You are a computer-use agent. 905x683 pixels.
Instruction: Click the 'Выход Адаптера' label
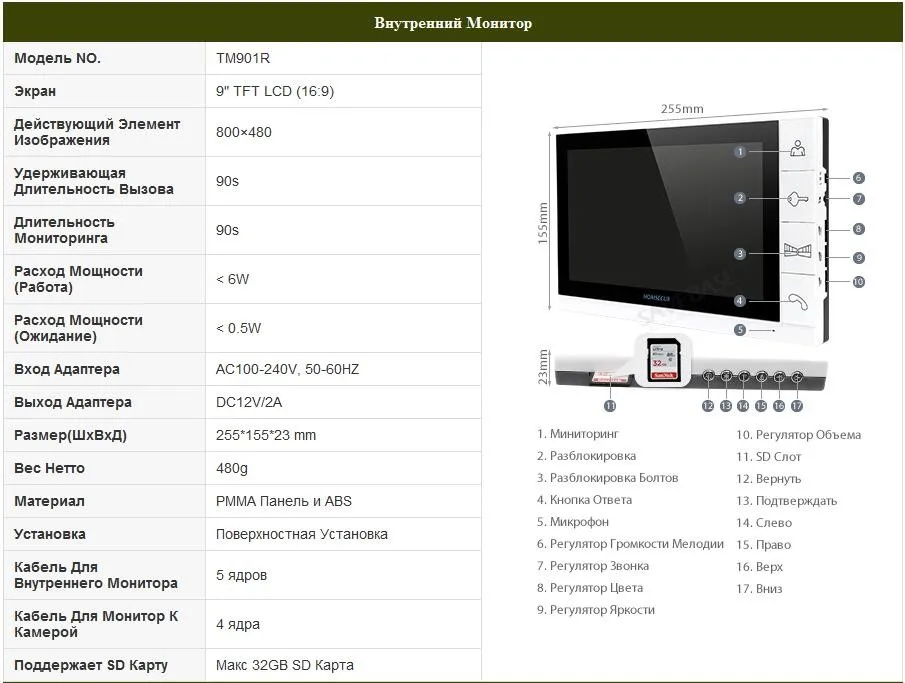(73, 402)
